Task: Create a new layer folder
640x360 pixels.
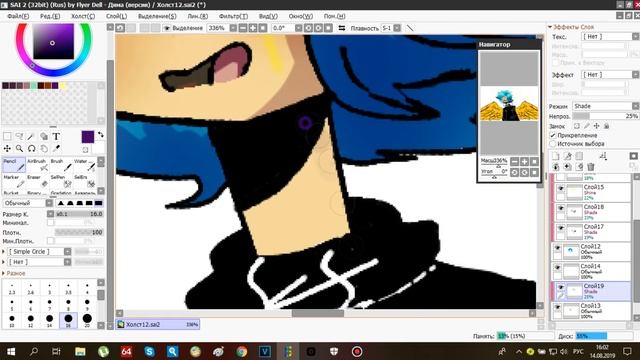Action: 579,156
